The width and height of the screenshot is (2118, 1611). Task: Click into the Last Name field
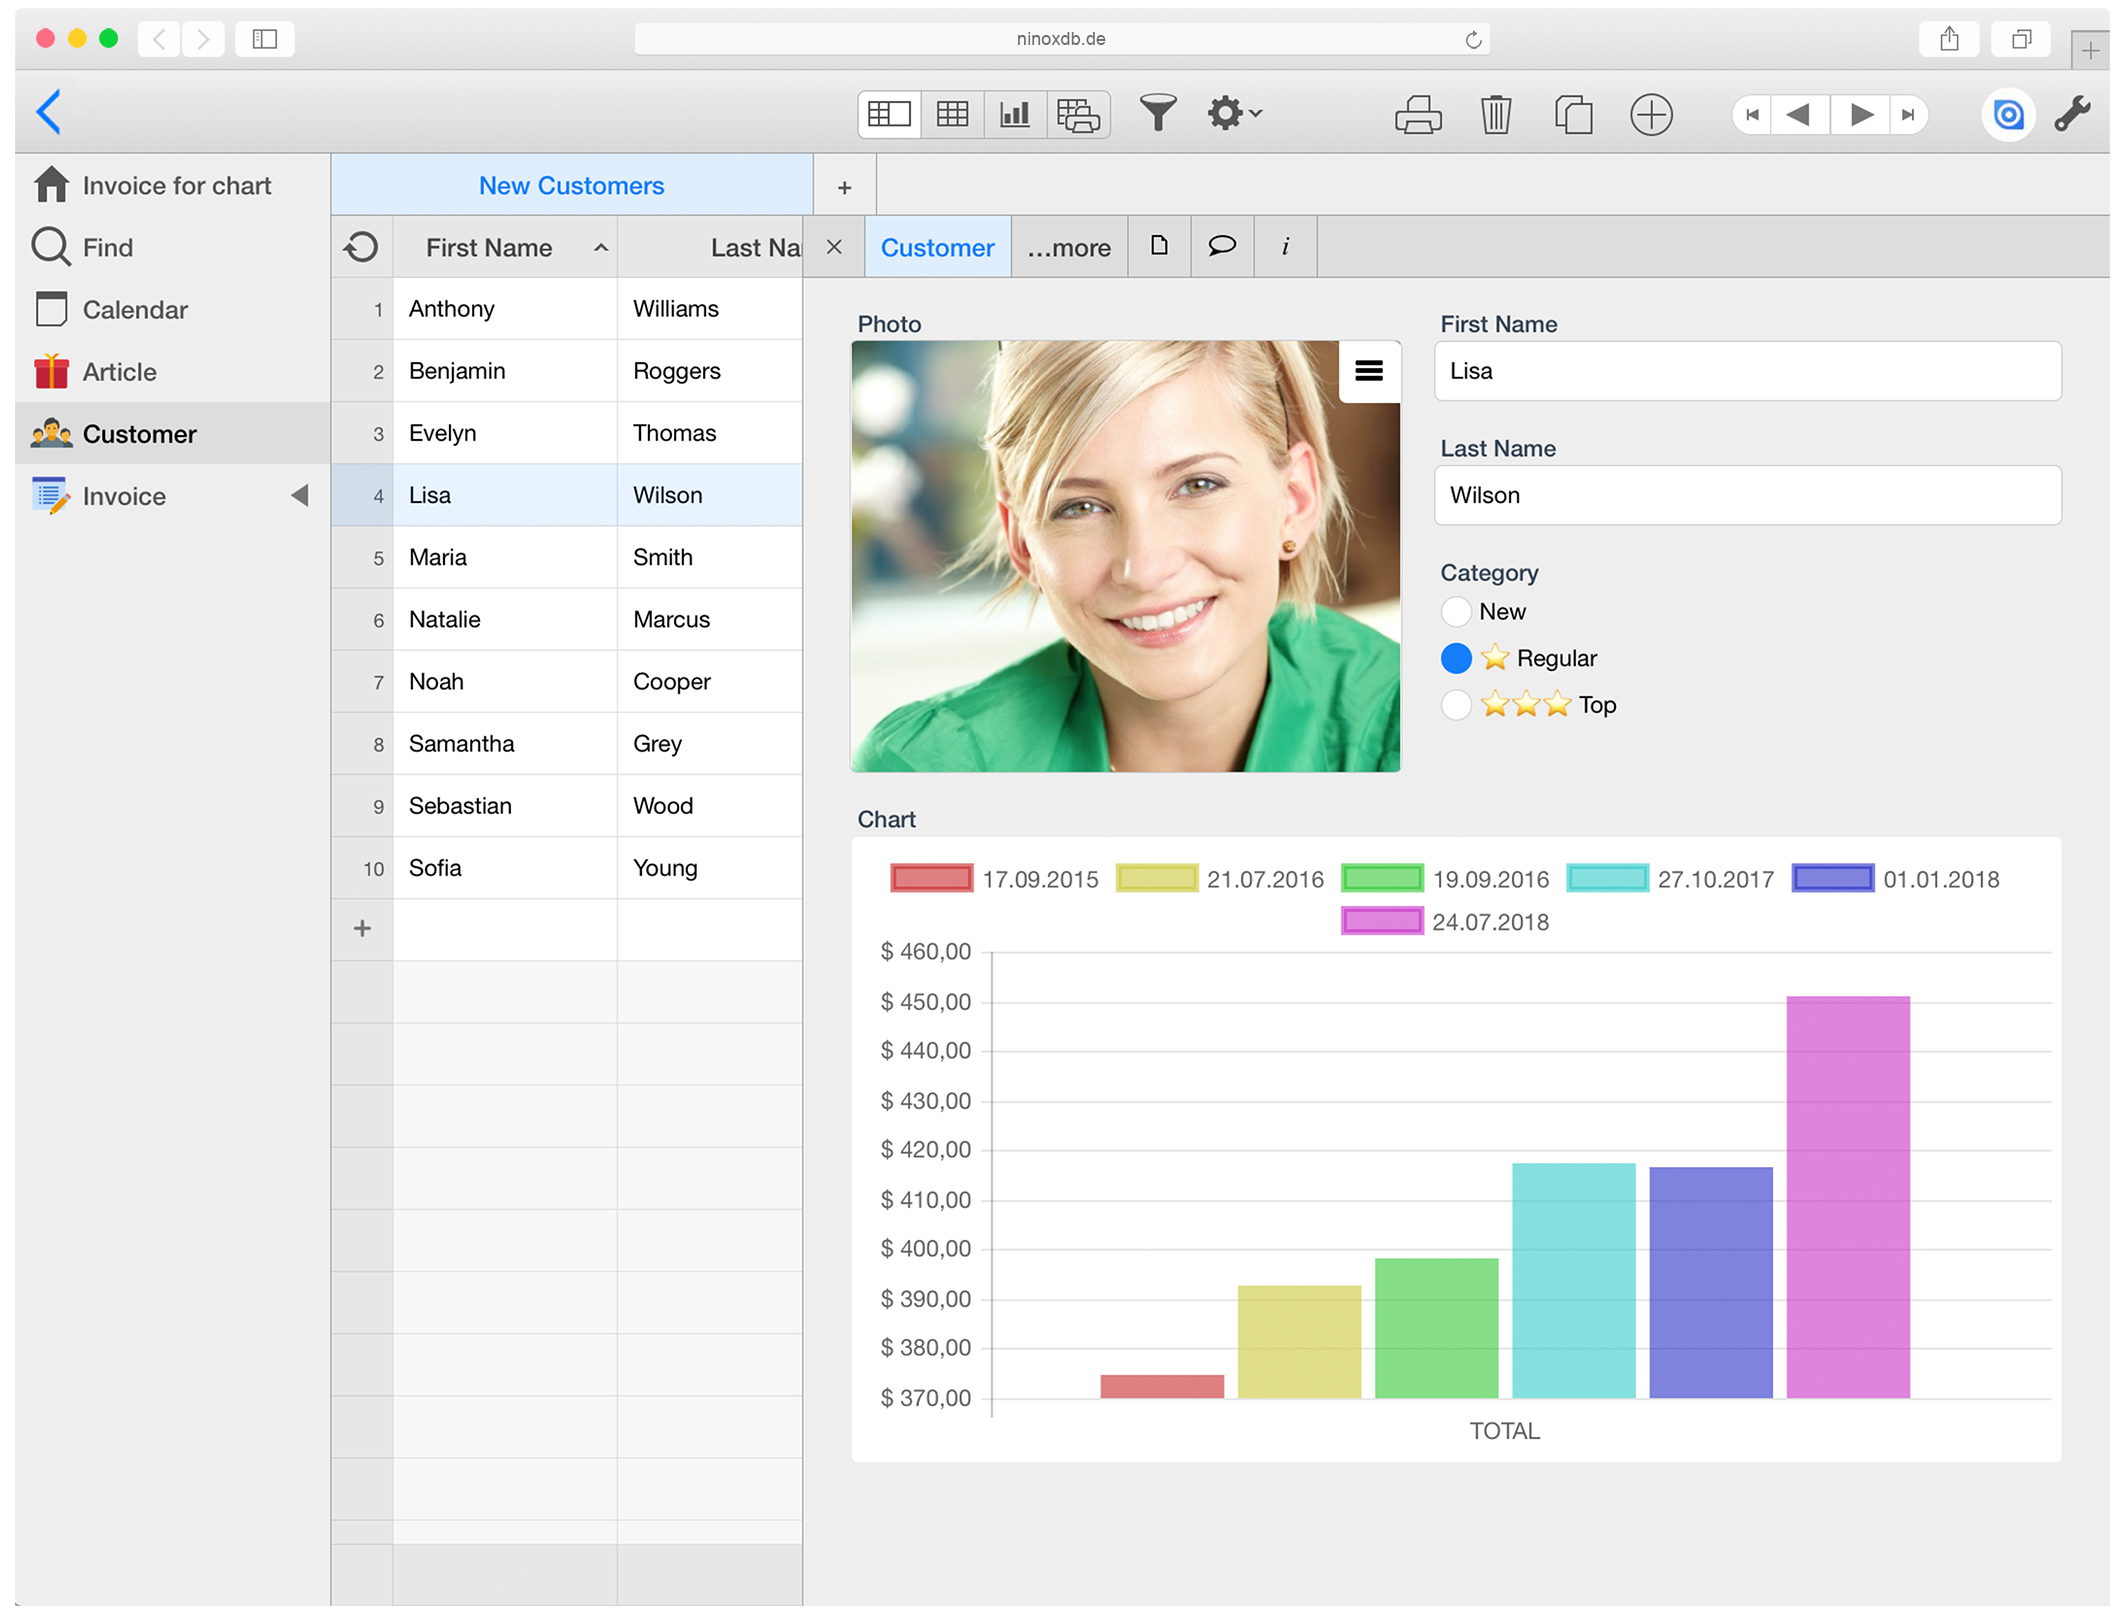(x=1746, y=495)
